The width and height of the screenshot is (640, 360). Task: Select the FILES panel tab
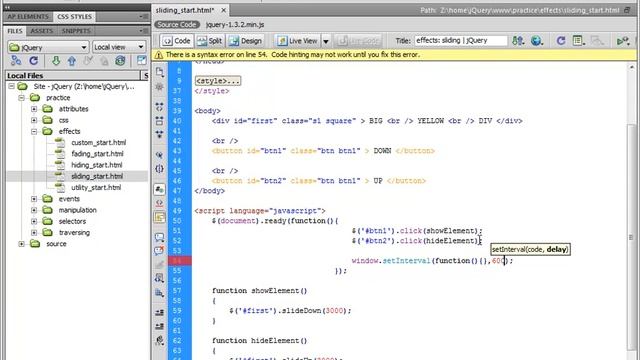click(x=15, y=31)
